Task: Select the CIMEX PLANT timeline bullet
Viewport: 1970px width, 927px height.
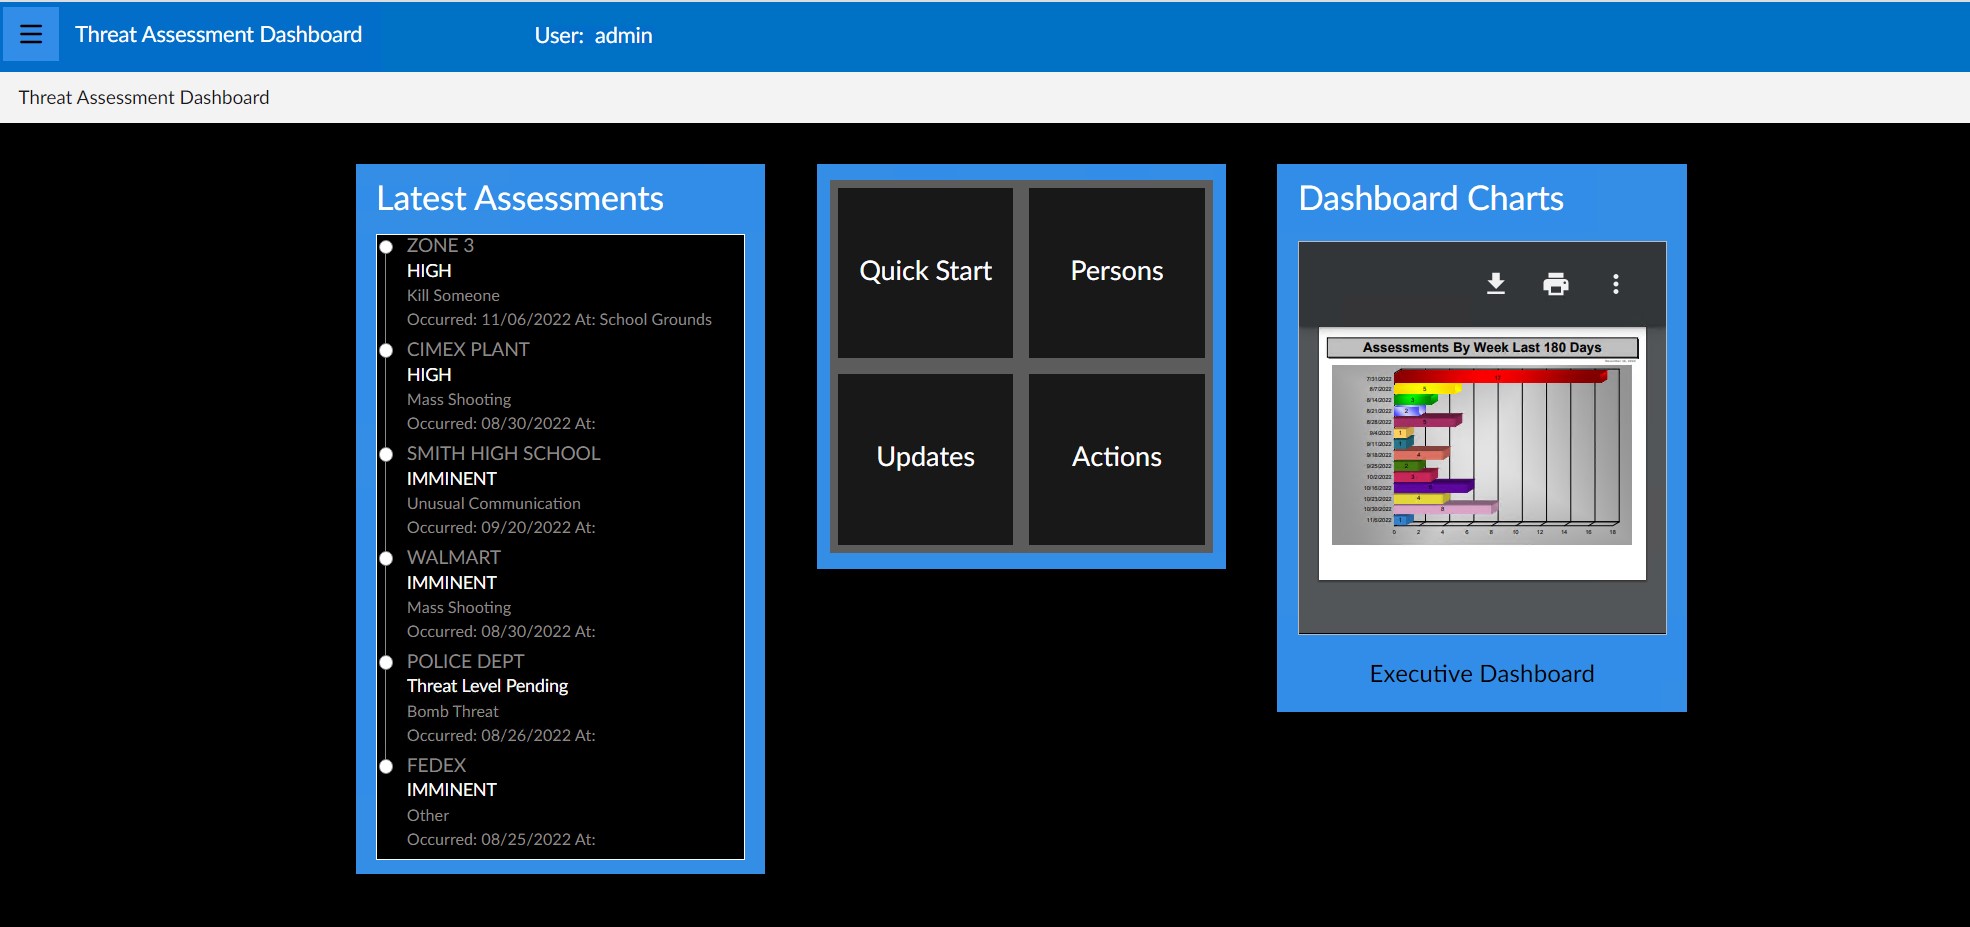Action: pos(386,350)
